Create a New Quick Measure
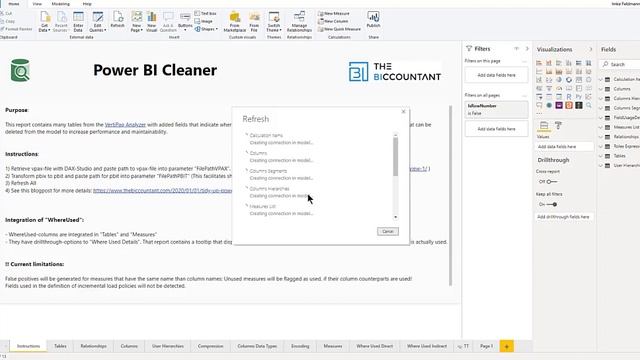The height and width of the screenshot is (360, 640). (x=339, y=29)
